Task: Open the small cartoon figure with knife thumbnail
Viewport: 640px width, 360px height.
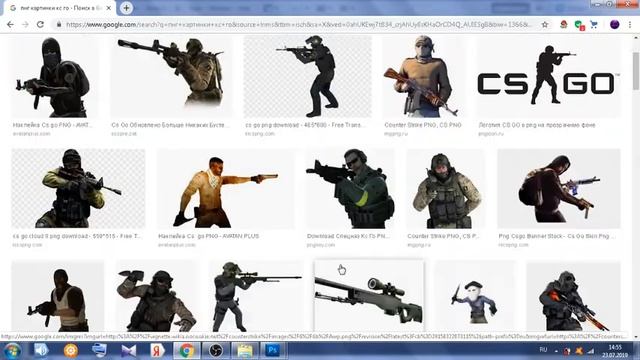Action: pyautogui.click(x=475, y=296)
